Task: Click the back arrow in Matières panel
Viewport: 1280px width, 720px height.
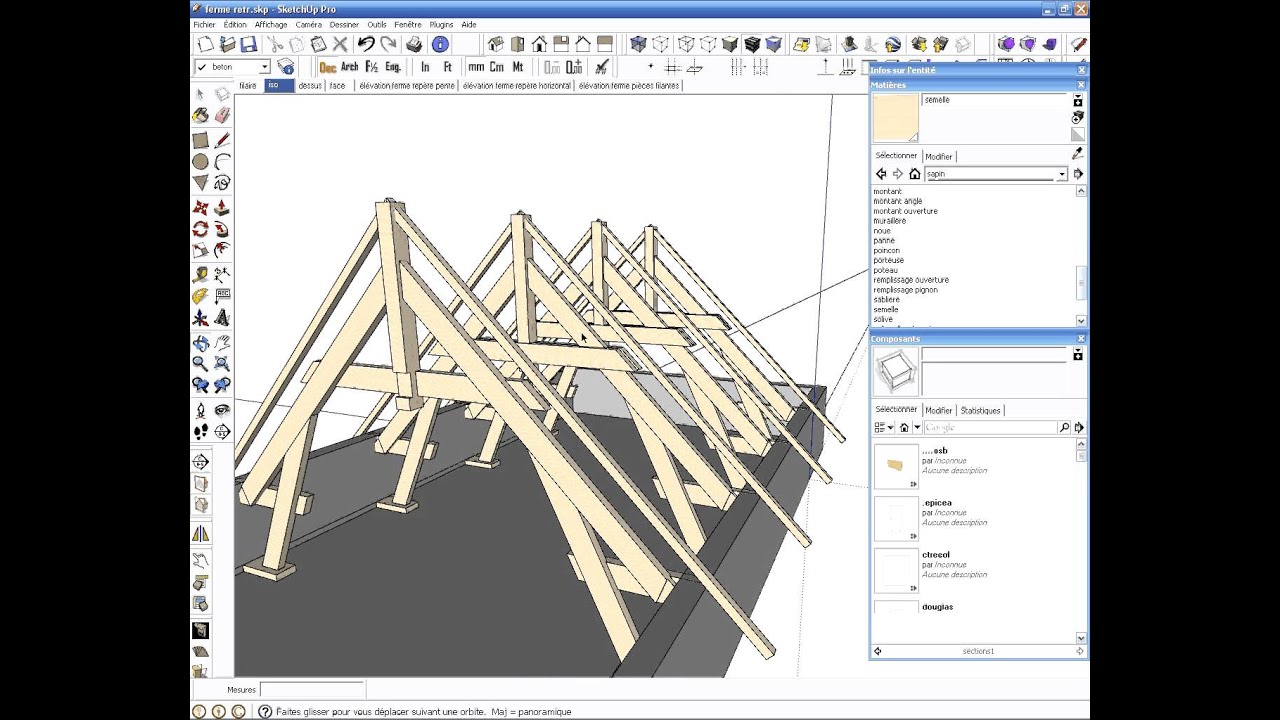Action: 881,174
